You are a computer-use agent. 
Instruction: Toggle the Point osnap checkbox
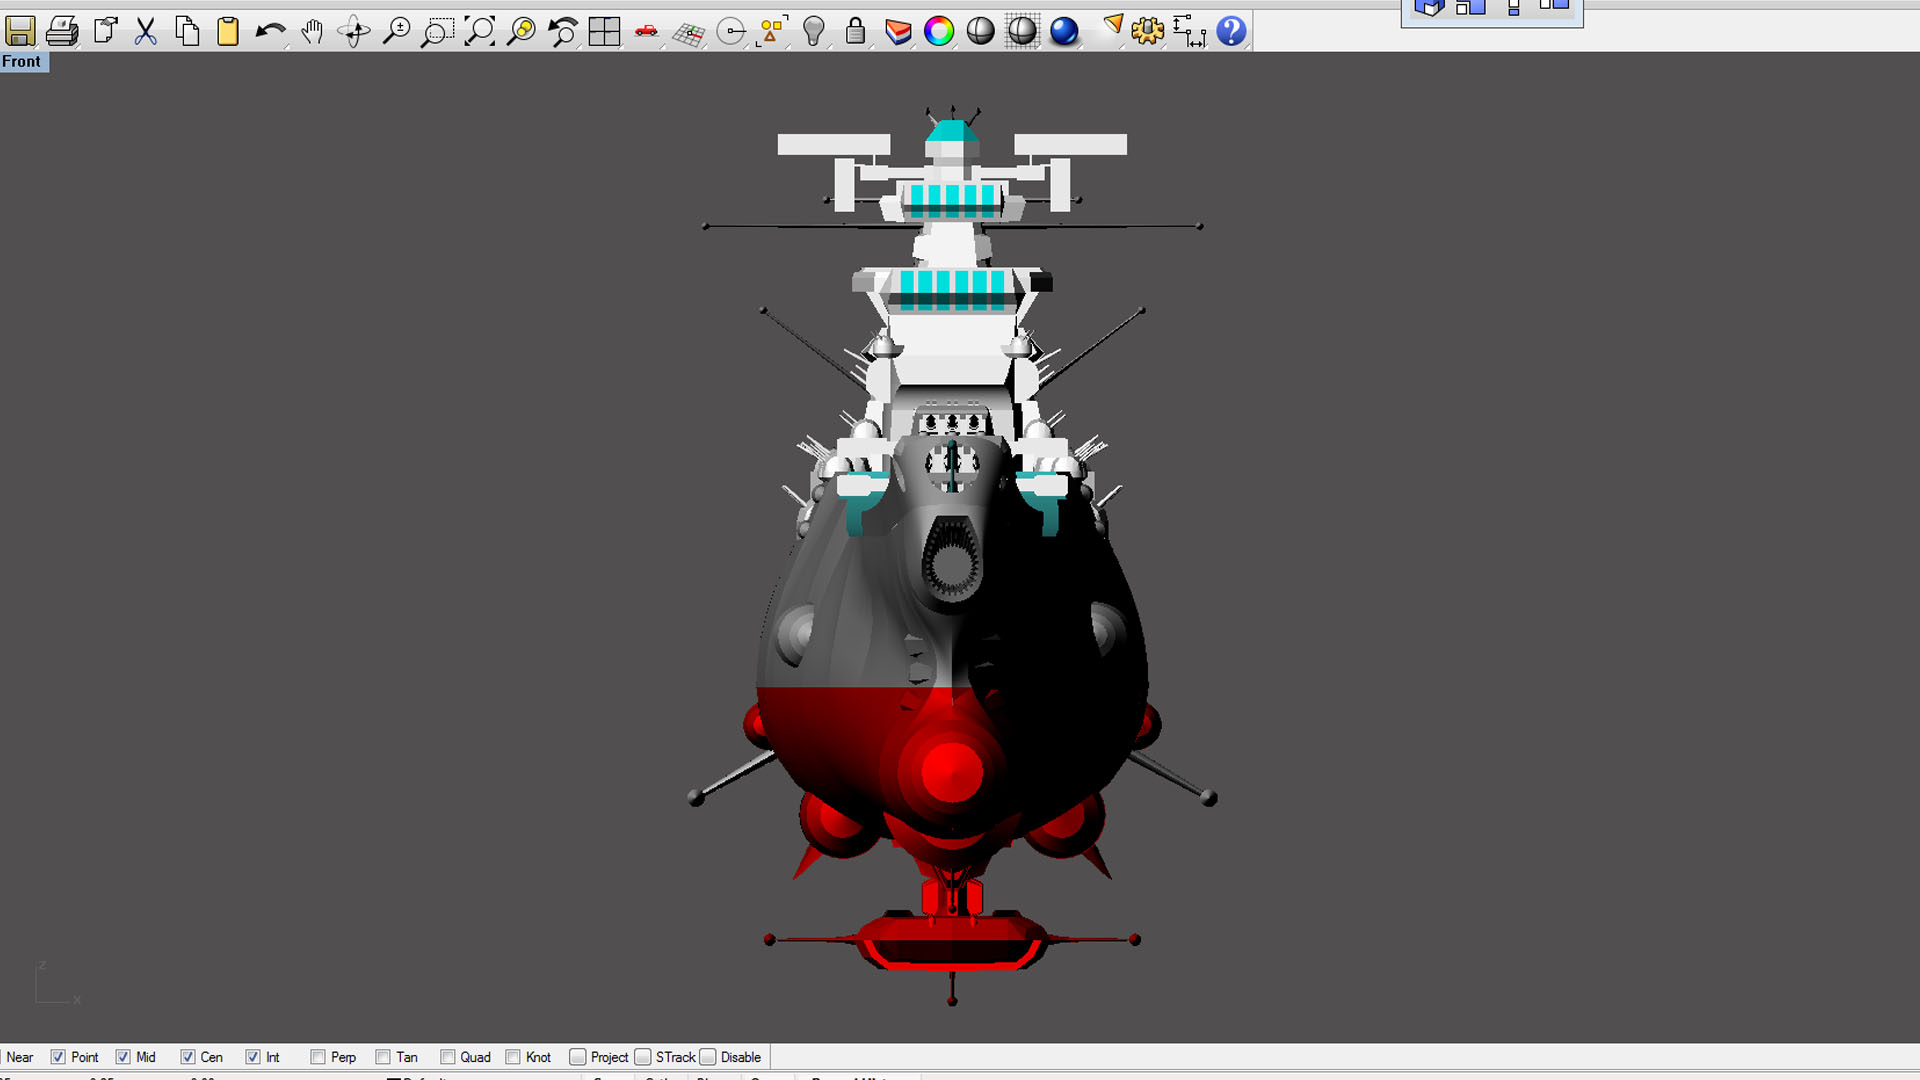click(58, 1057)
